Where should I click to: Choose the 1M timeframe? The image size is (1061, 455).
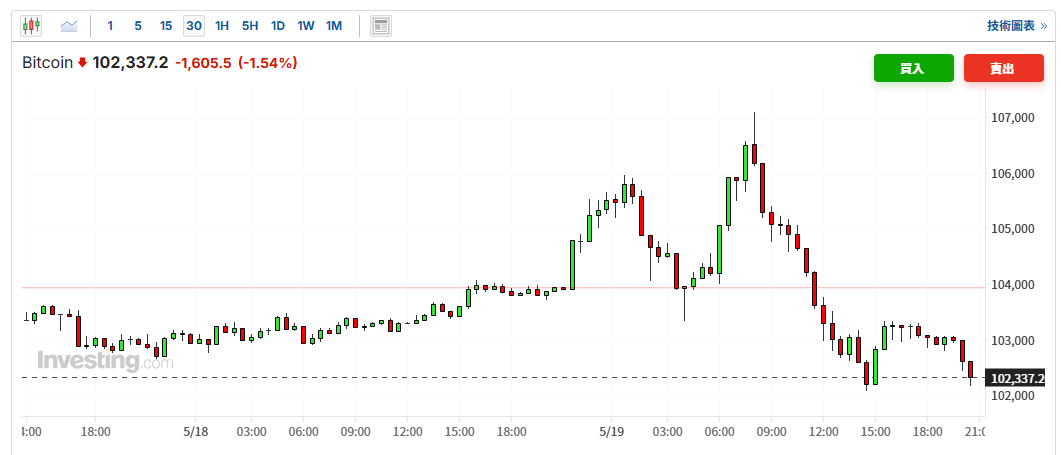[334, 26]
